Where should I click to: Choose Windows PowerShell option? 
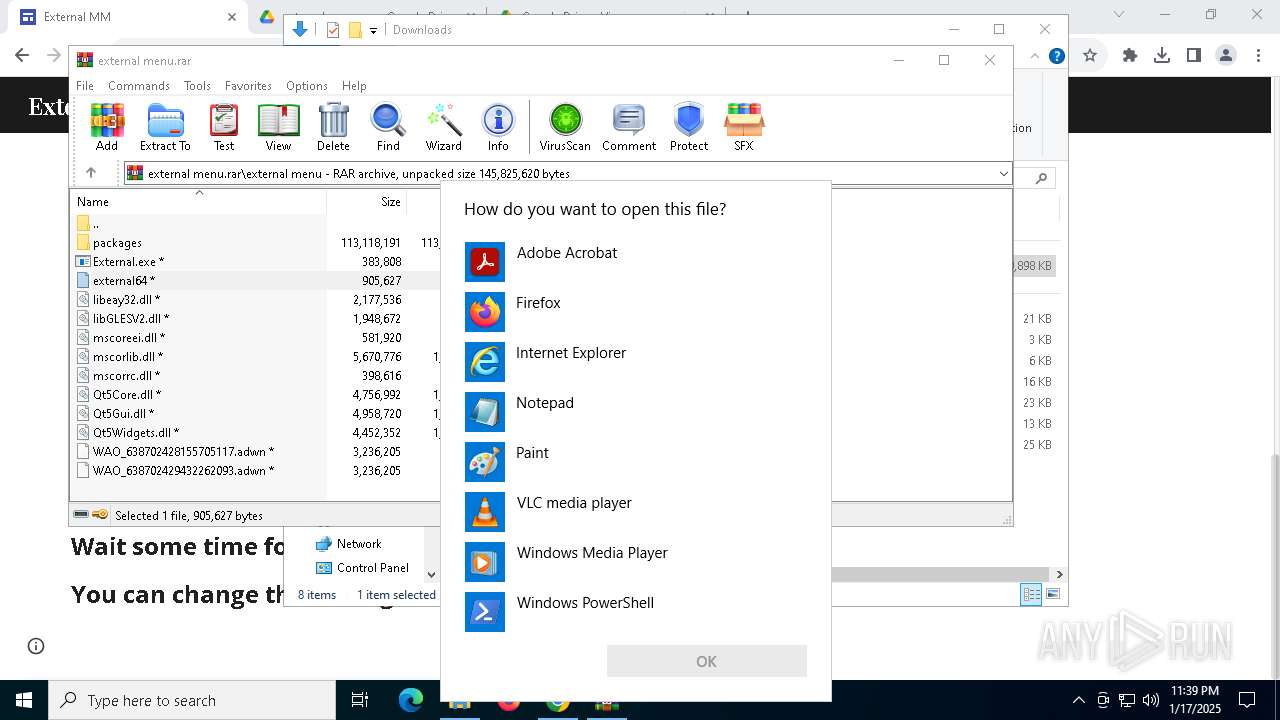pyautogui.click(x=636, y=612)
